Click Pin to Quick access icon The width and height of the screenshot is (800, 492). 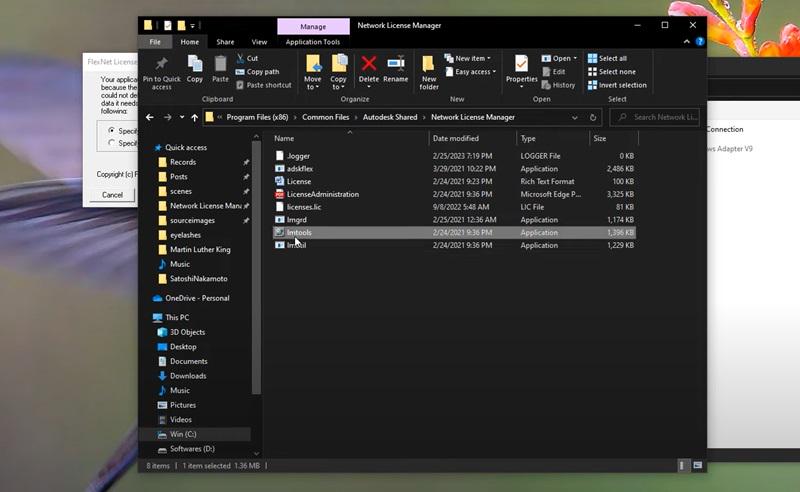(x=161, y=64)
